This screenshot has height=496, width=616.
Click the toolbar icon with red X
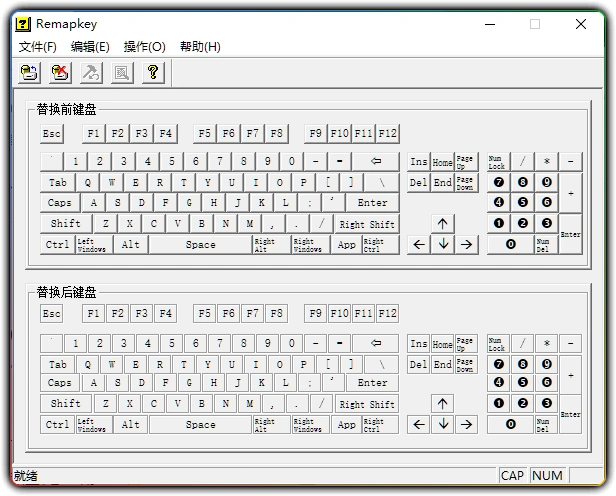60,73
